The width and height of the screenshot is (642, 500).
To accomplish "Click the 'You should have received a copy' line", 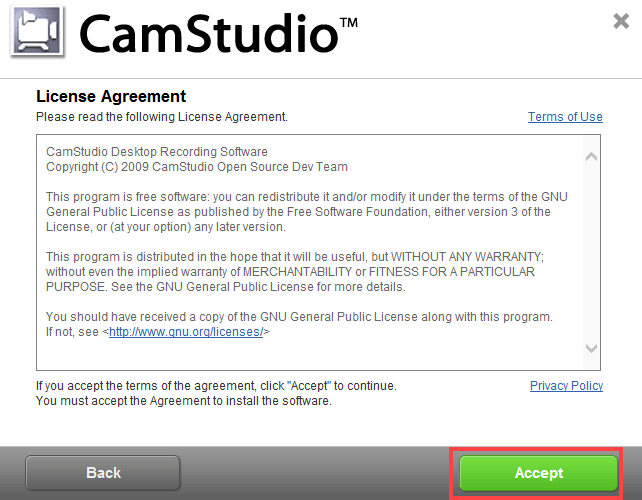I will point(299,317).
